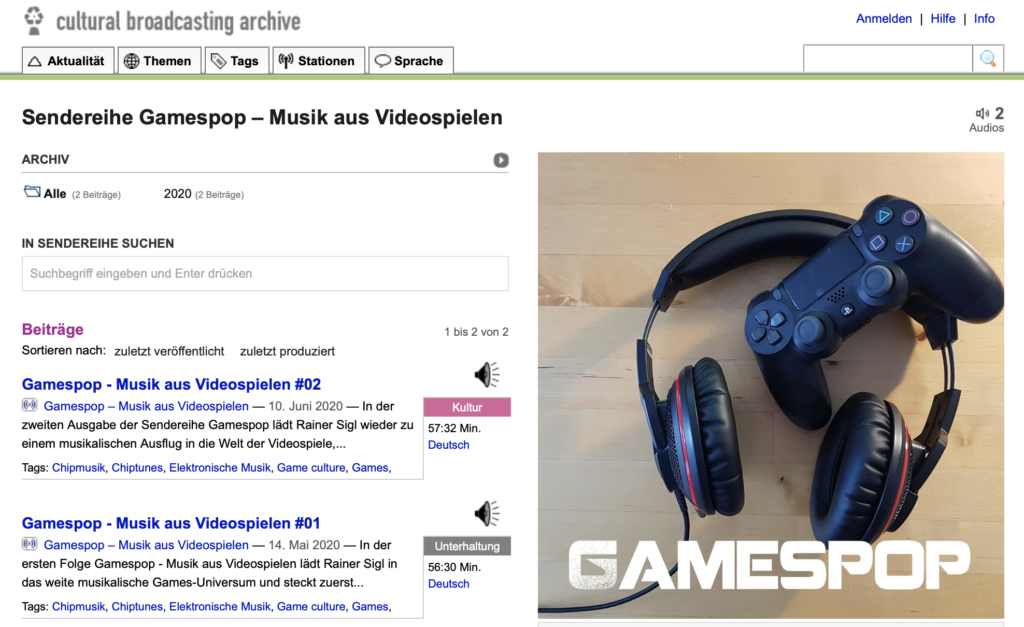Filter archive by year 2020
Screen dimensions: 1024x627
coord(178,194)
